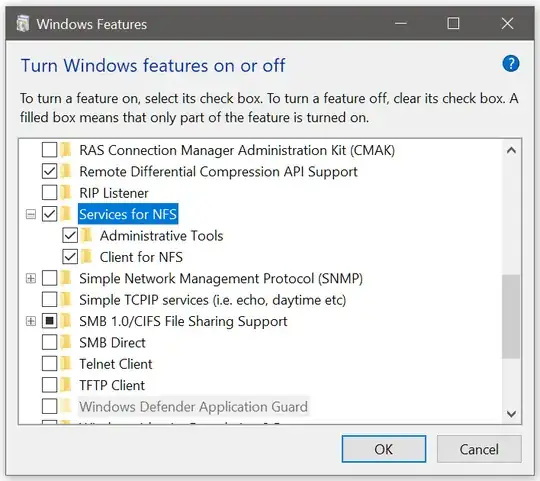Screen dimensions: 540x481
Task: Select Remote Differential Compression API Support label
Action: 218,171
